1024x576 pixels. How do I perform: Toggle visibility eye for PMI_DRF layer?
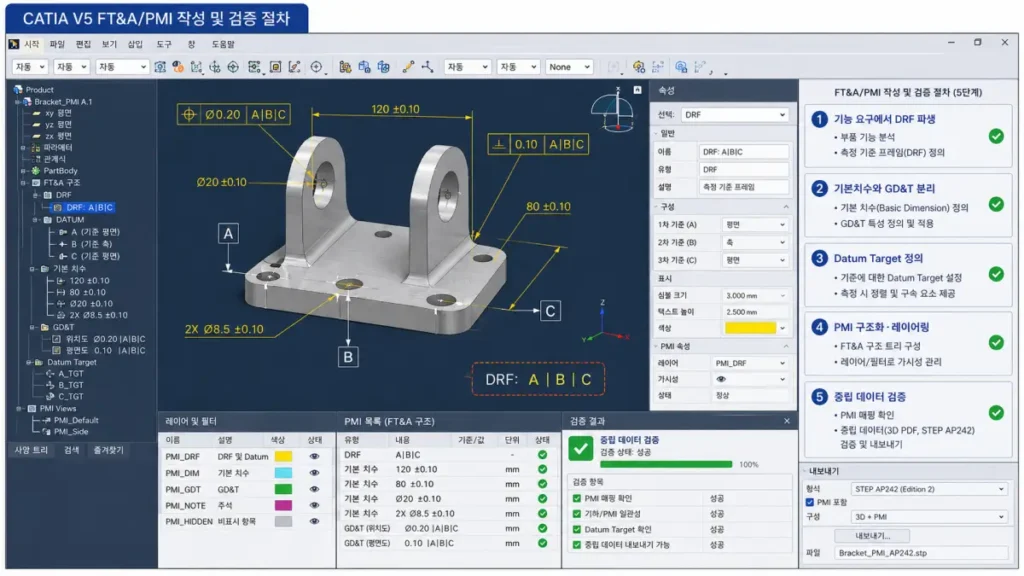tap(314, 456)
